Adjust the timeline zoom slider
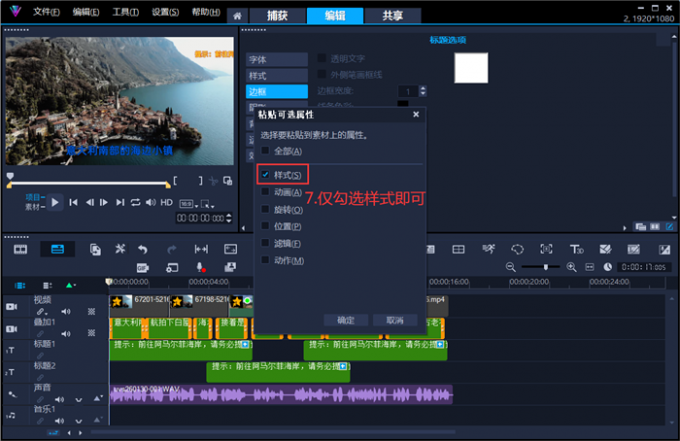This screenshot has width=680, height=441. (546, 267)
